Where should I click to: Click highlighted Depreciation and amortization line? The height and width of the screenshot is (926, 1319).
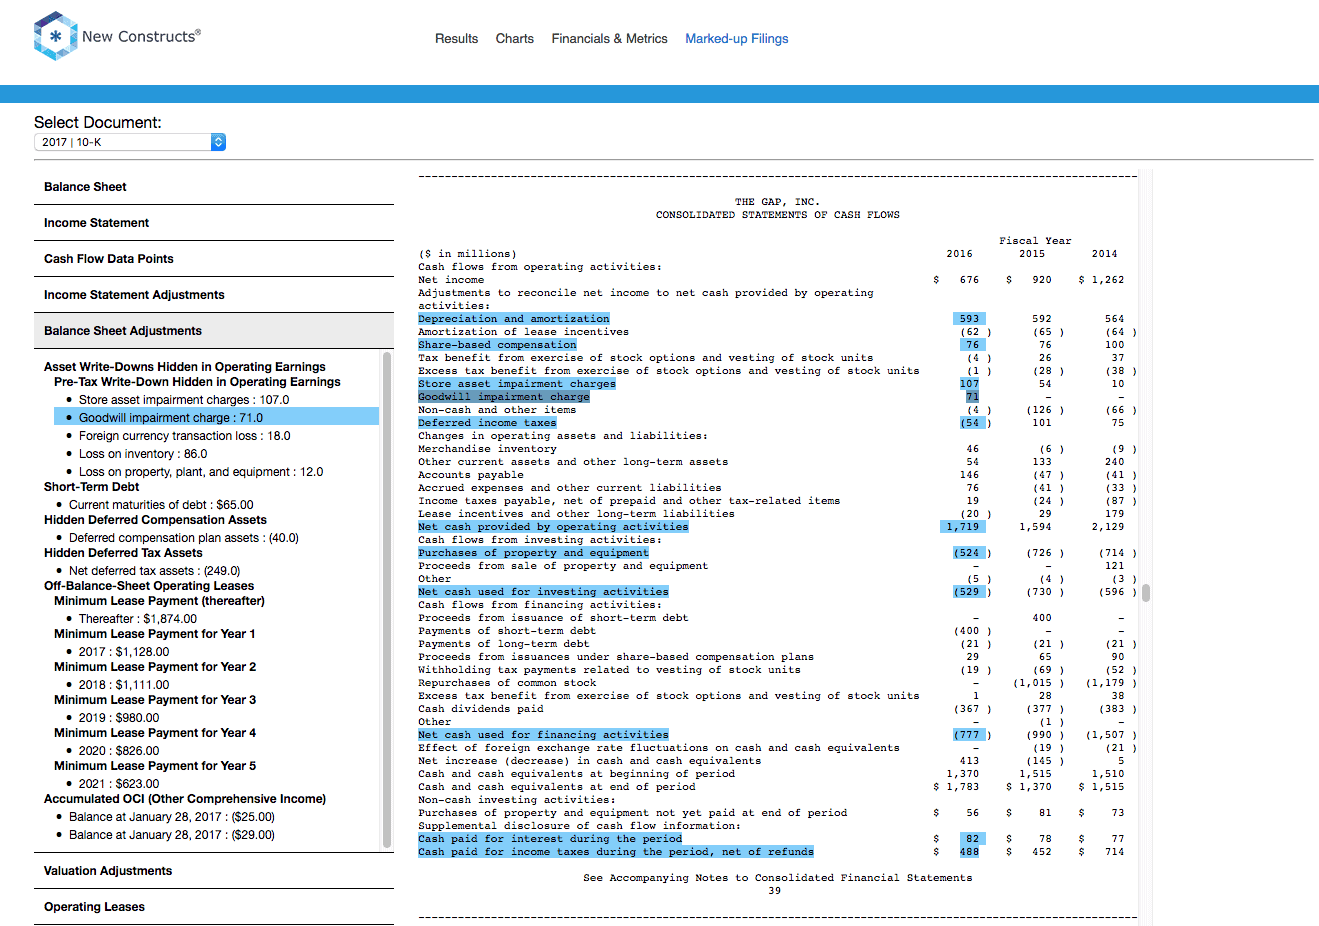tap(513, 319)
